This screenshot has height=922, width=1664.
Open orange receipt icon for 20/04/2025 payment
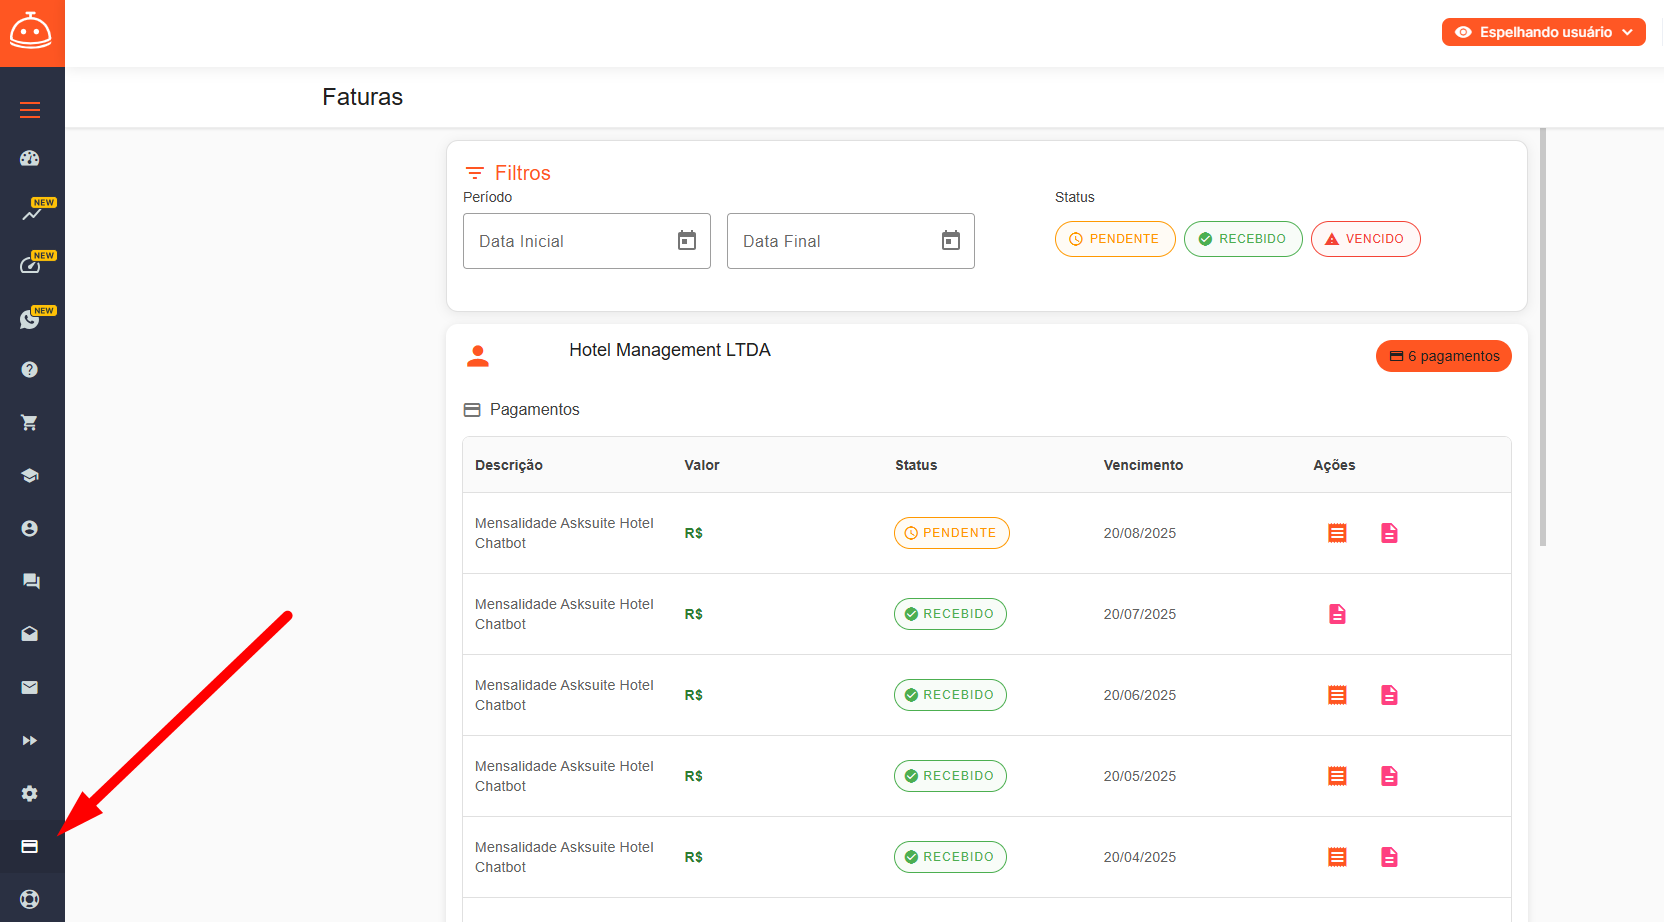pyautogui.click(x=1337, y=857)
